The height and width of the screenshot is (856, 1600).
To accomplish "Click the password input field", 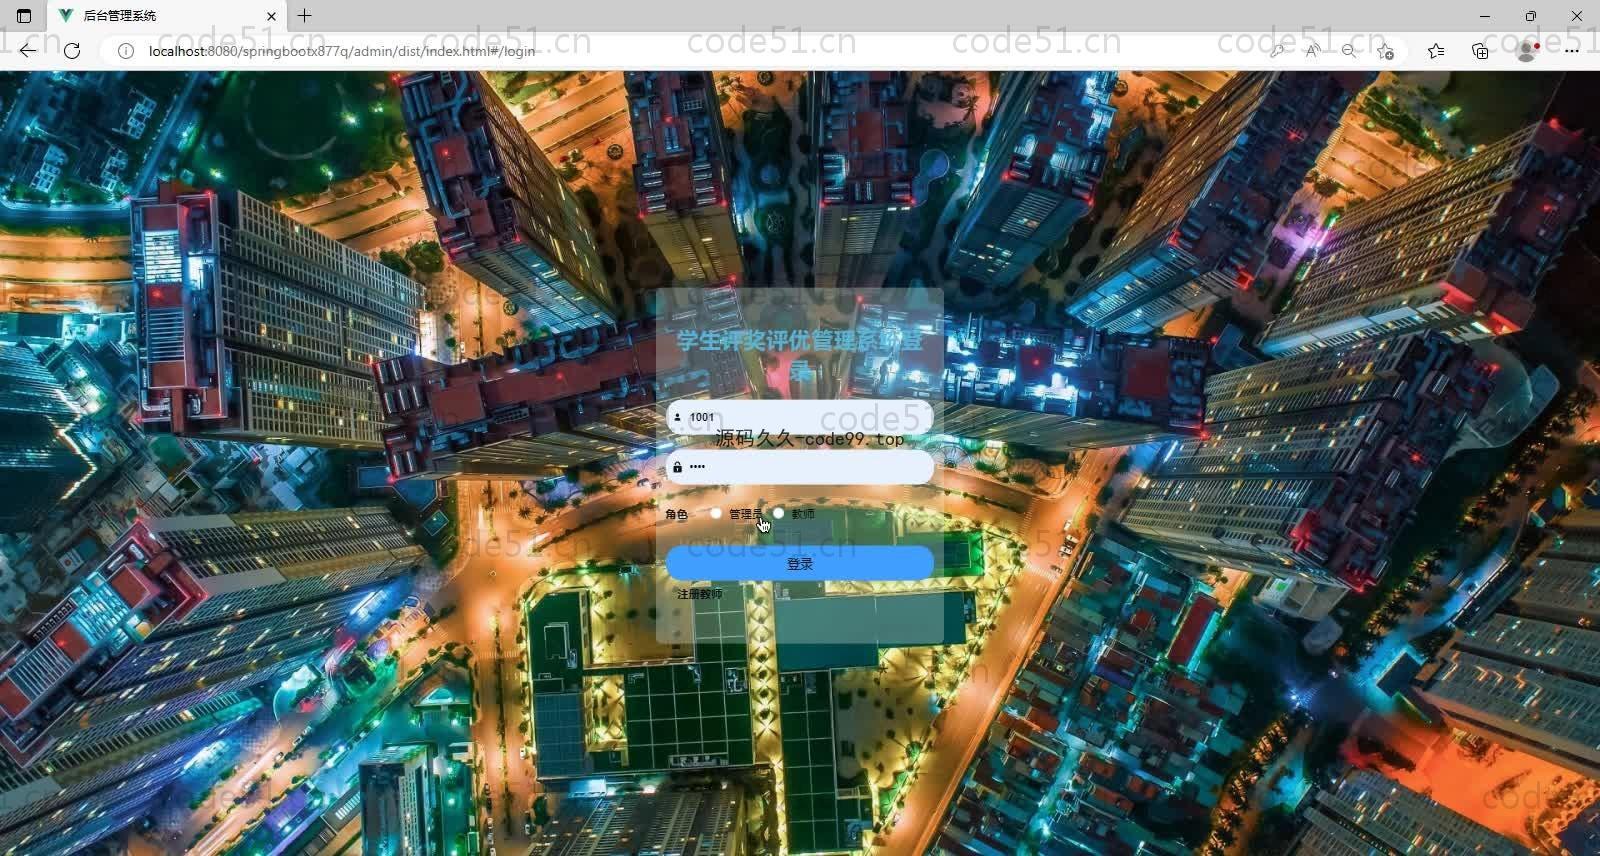I will pos(800,467).
